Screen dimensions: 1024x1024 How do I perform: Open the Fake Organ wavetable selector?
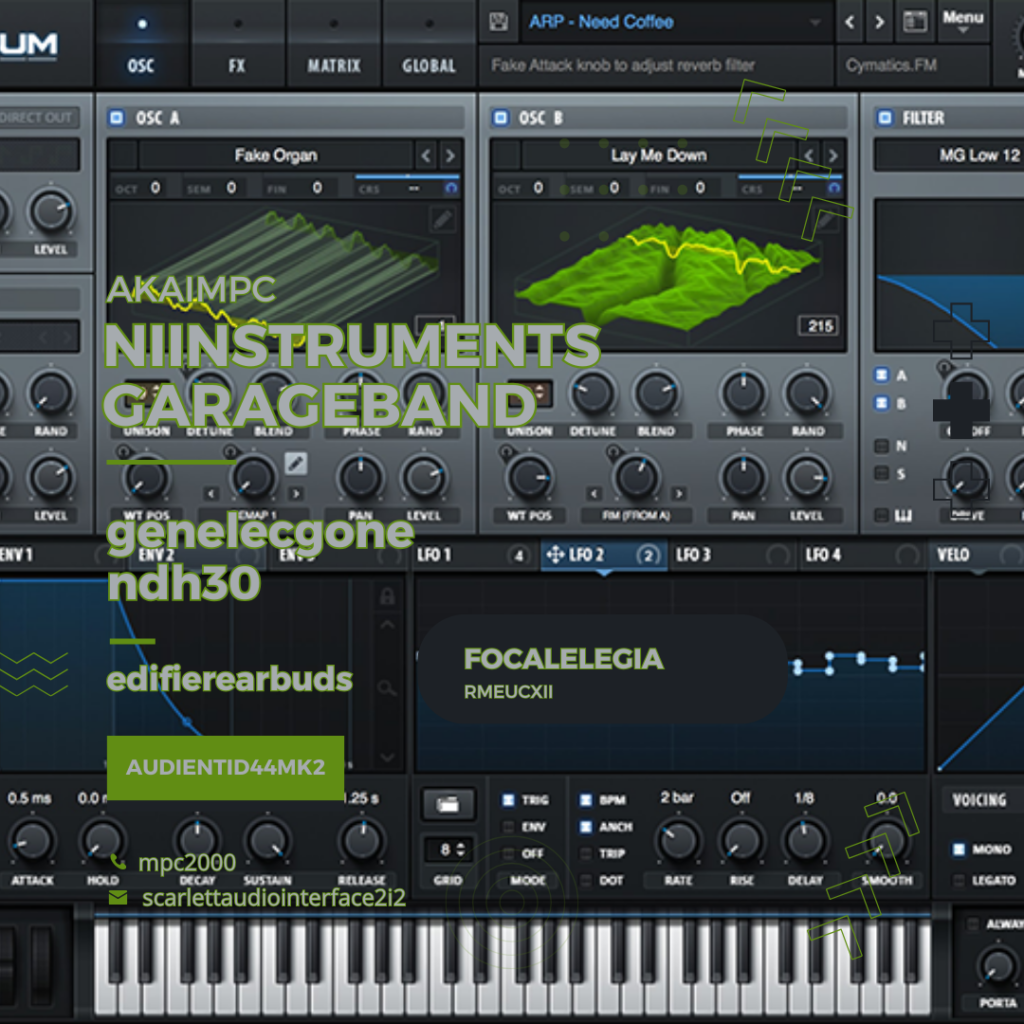tap(276, 155)
